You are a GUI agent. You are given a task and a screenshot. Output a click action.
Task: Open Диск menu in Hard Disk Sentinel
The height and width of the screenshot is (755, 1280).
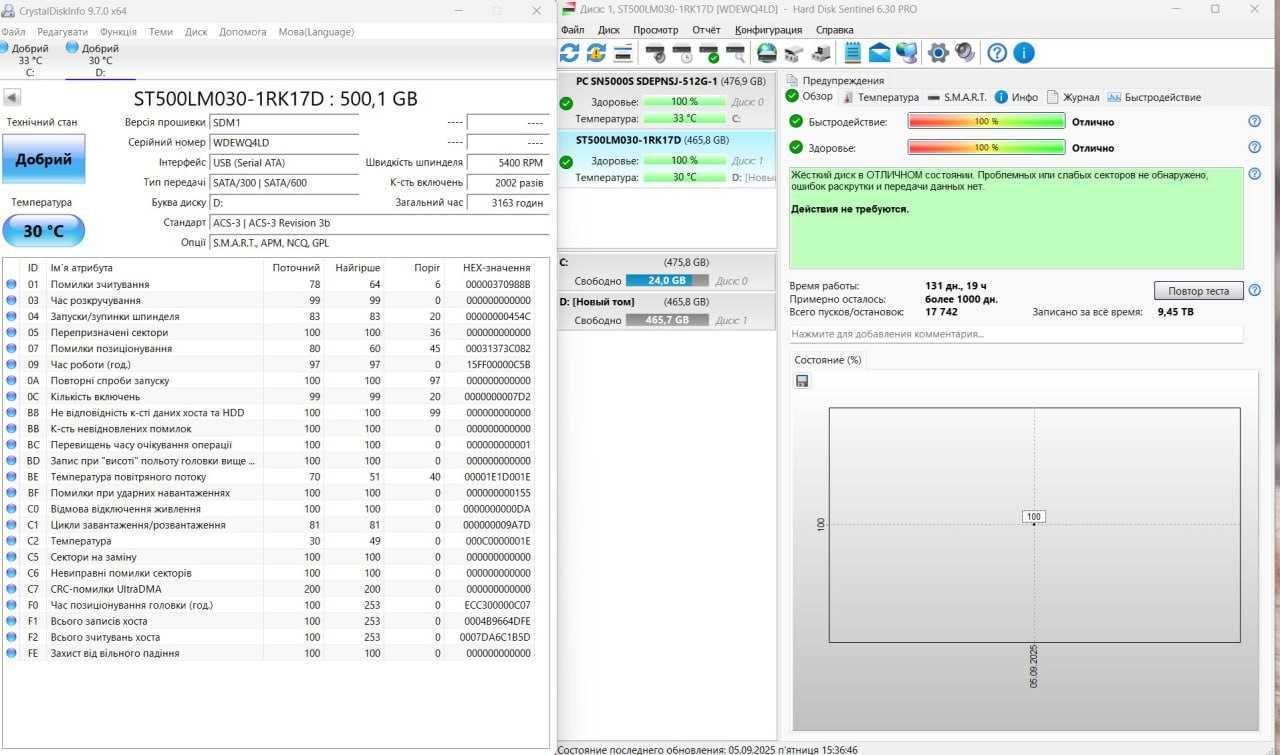click(609, 30)
